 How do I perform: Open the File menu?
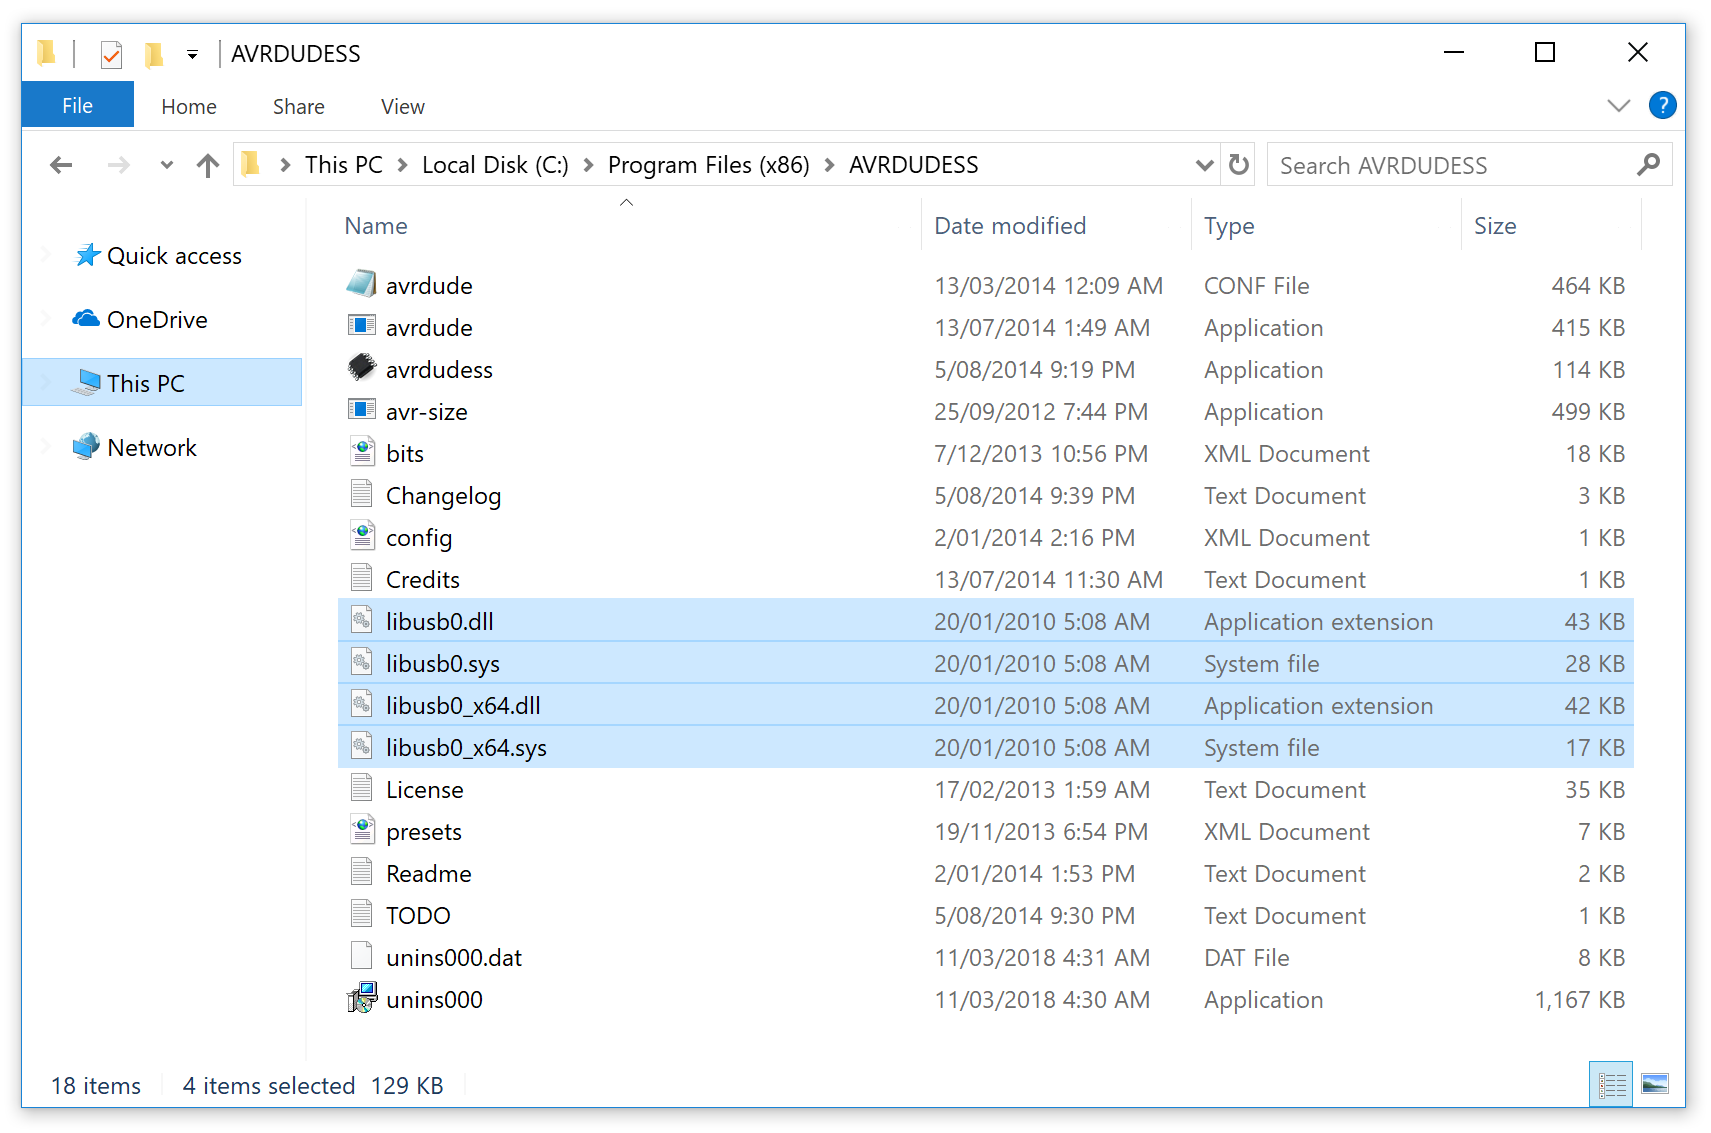pos(77,105)
